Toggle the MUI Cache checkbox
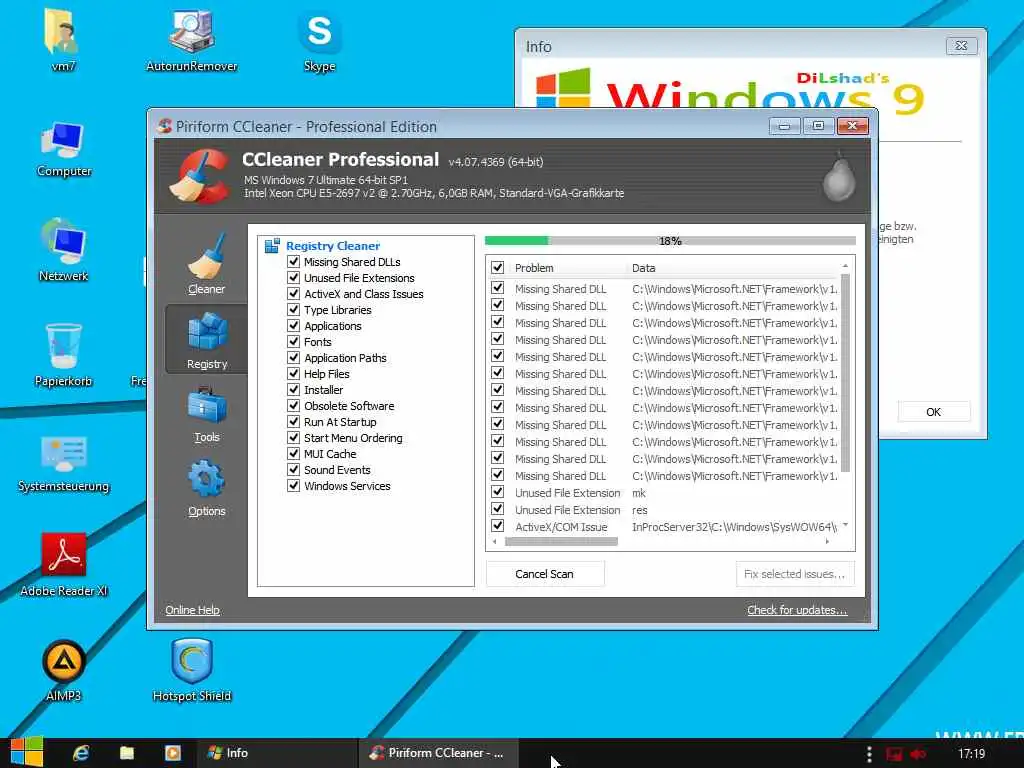 click(294, 453)
